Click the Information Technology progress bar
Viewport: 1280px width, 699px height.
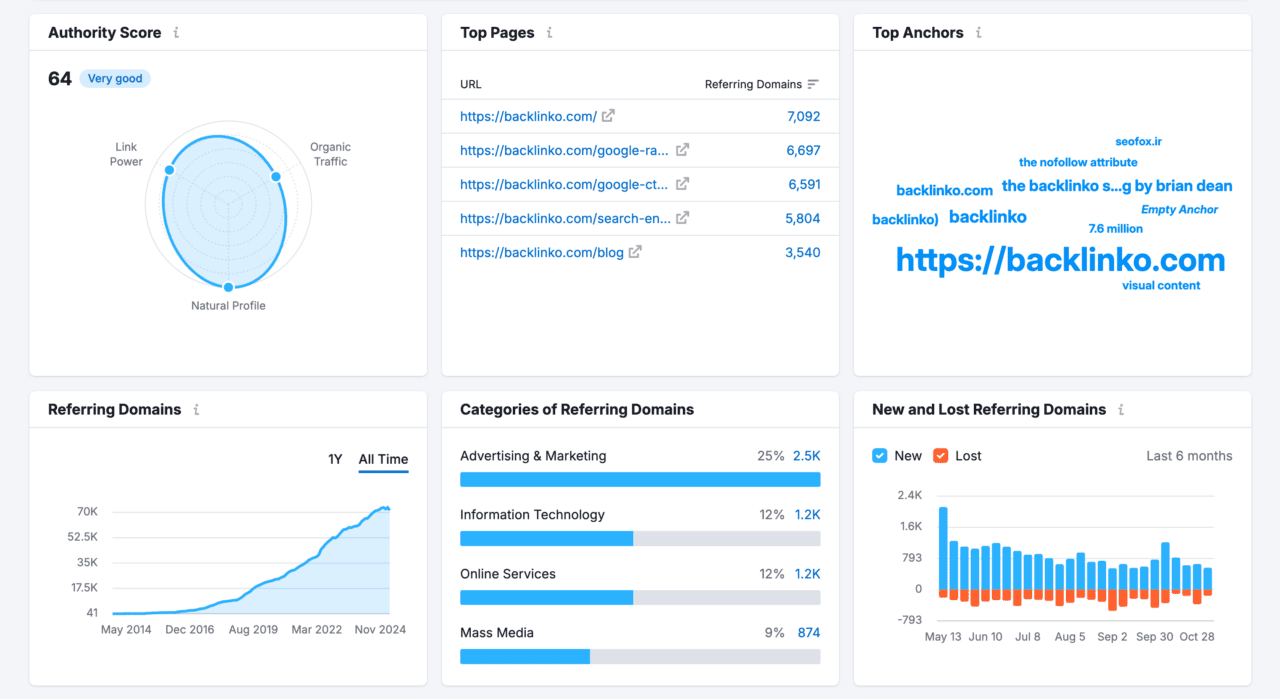pyautogui.click(x=640, y=538)
